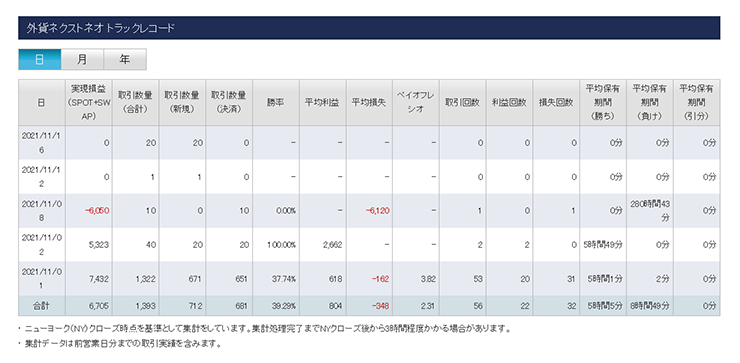740x363 pixels.
Task: Click the 勝率 column header
Action: tap(276, 102)
